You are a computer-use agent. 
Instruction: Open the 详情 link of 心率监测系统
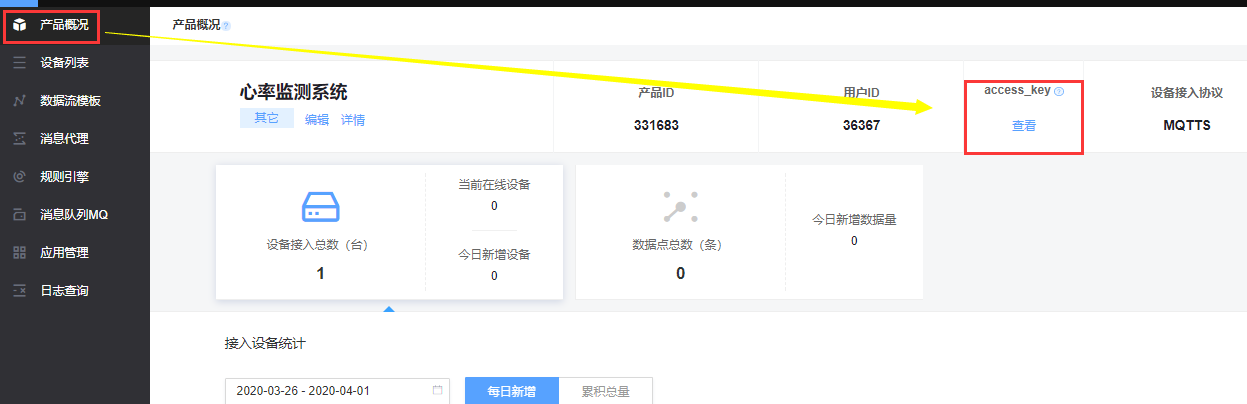(353, 120)
